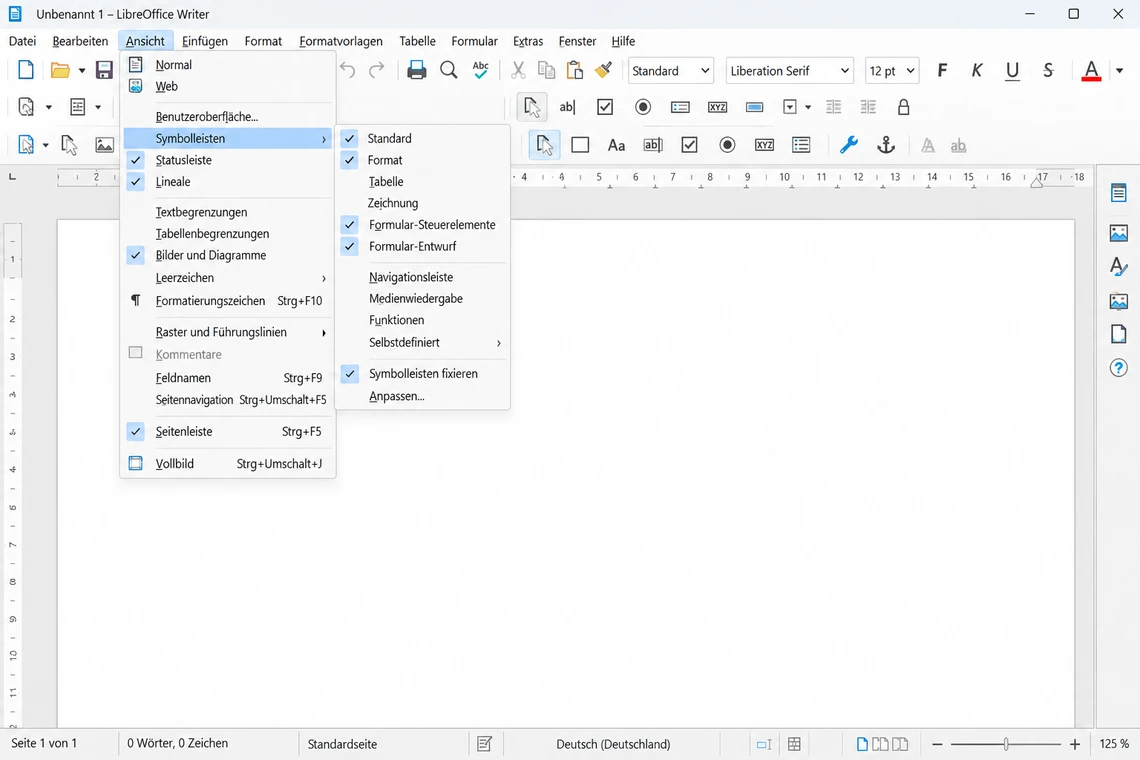Click the wrench control properties icon
This screenshot has height=760, width=1140.
click(848, 145)
